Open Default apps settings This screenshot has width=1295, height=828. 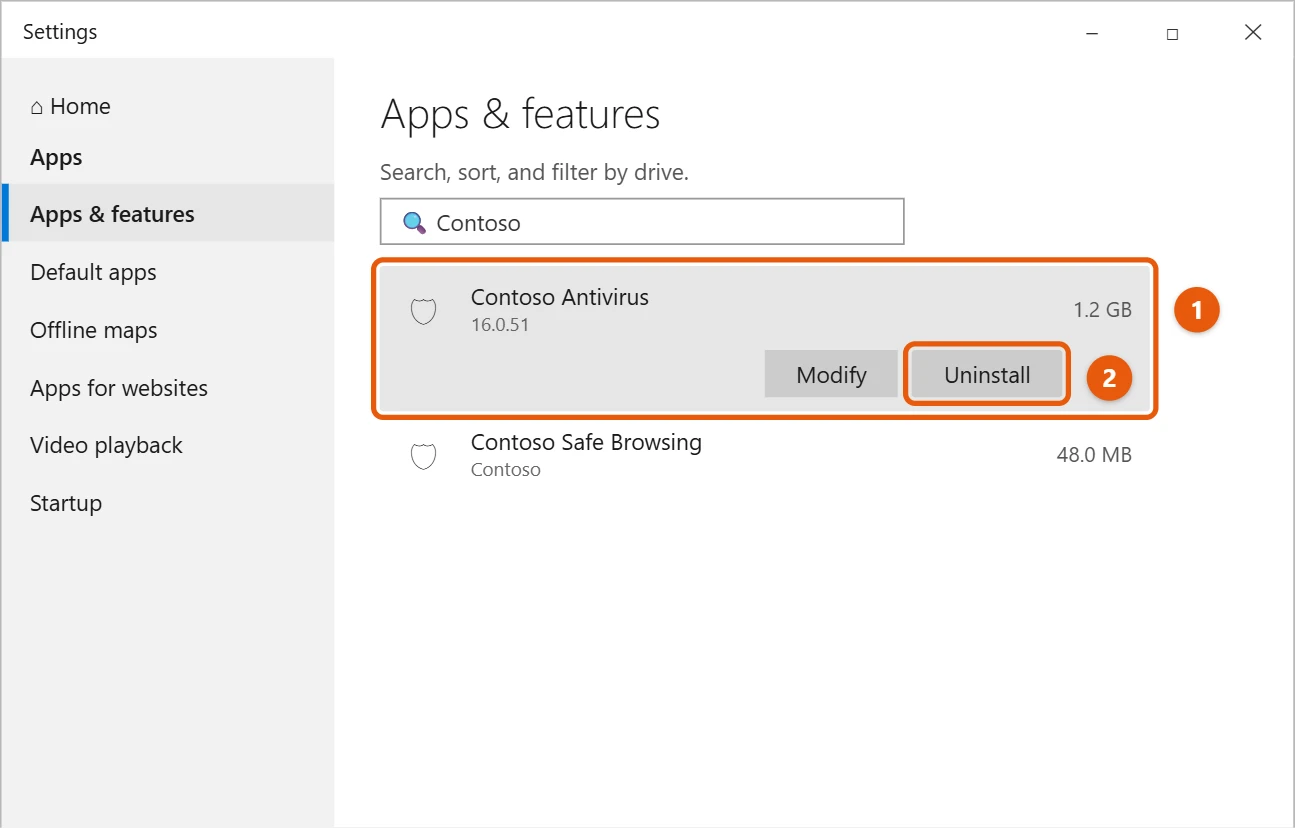click(93, 272)
